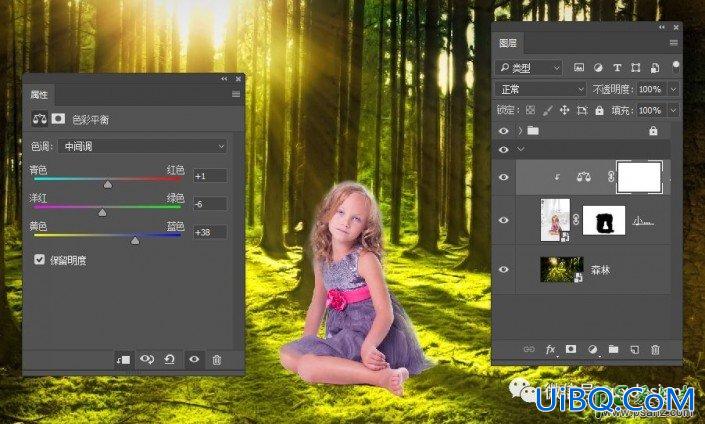This screenshot has width=705, height=424.
Task: Open the 类型 layer filter dropdown
Action: coord(529,68)
